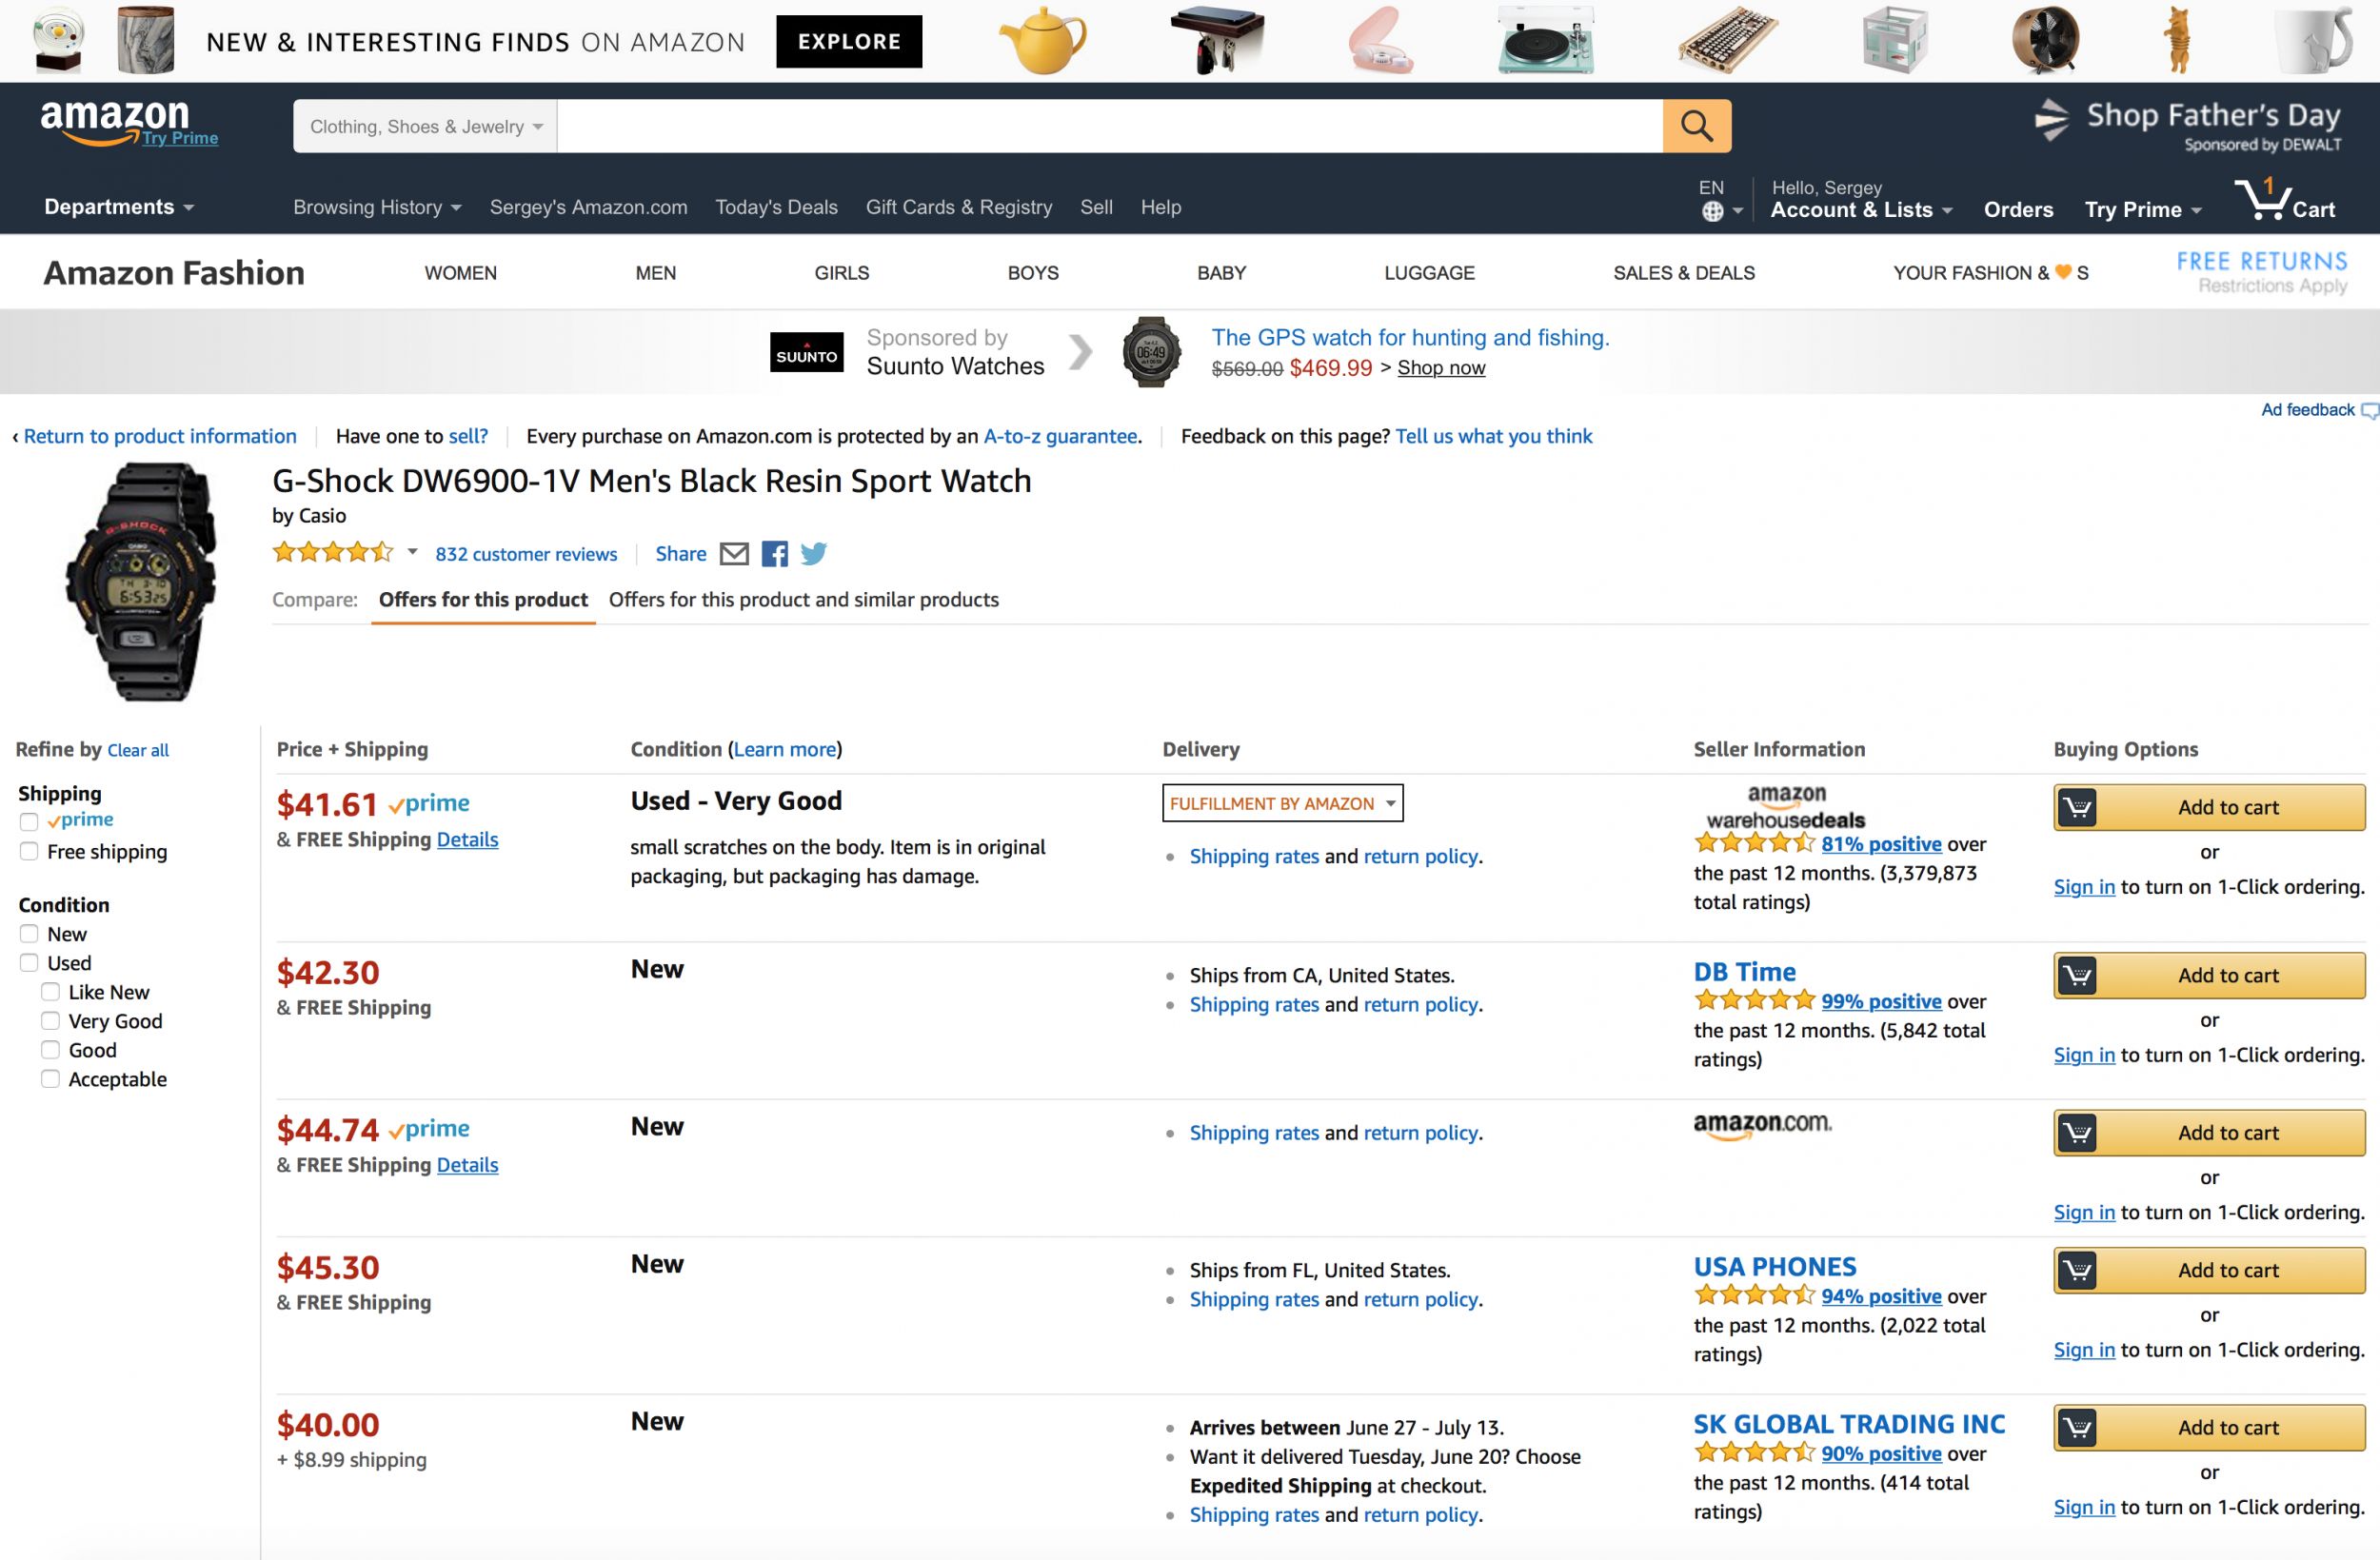
Task: Click the orange search magnifier button
Action: pos(1696,126)
